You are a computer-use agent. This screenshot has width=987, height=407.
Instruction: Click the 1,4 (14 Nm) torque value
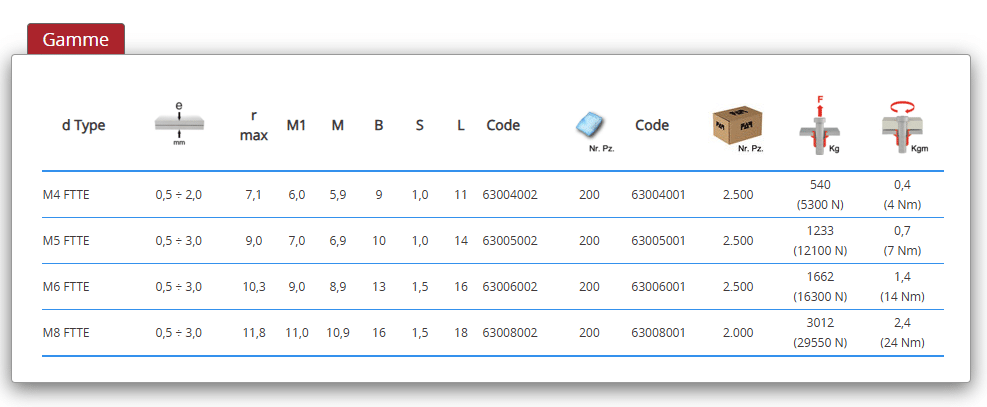click(901, 287)
